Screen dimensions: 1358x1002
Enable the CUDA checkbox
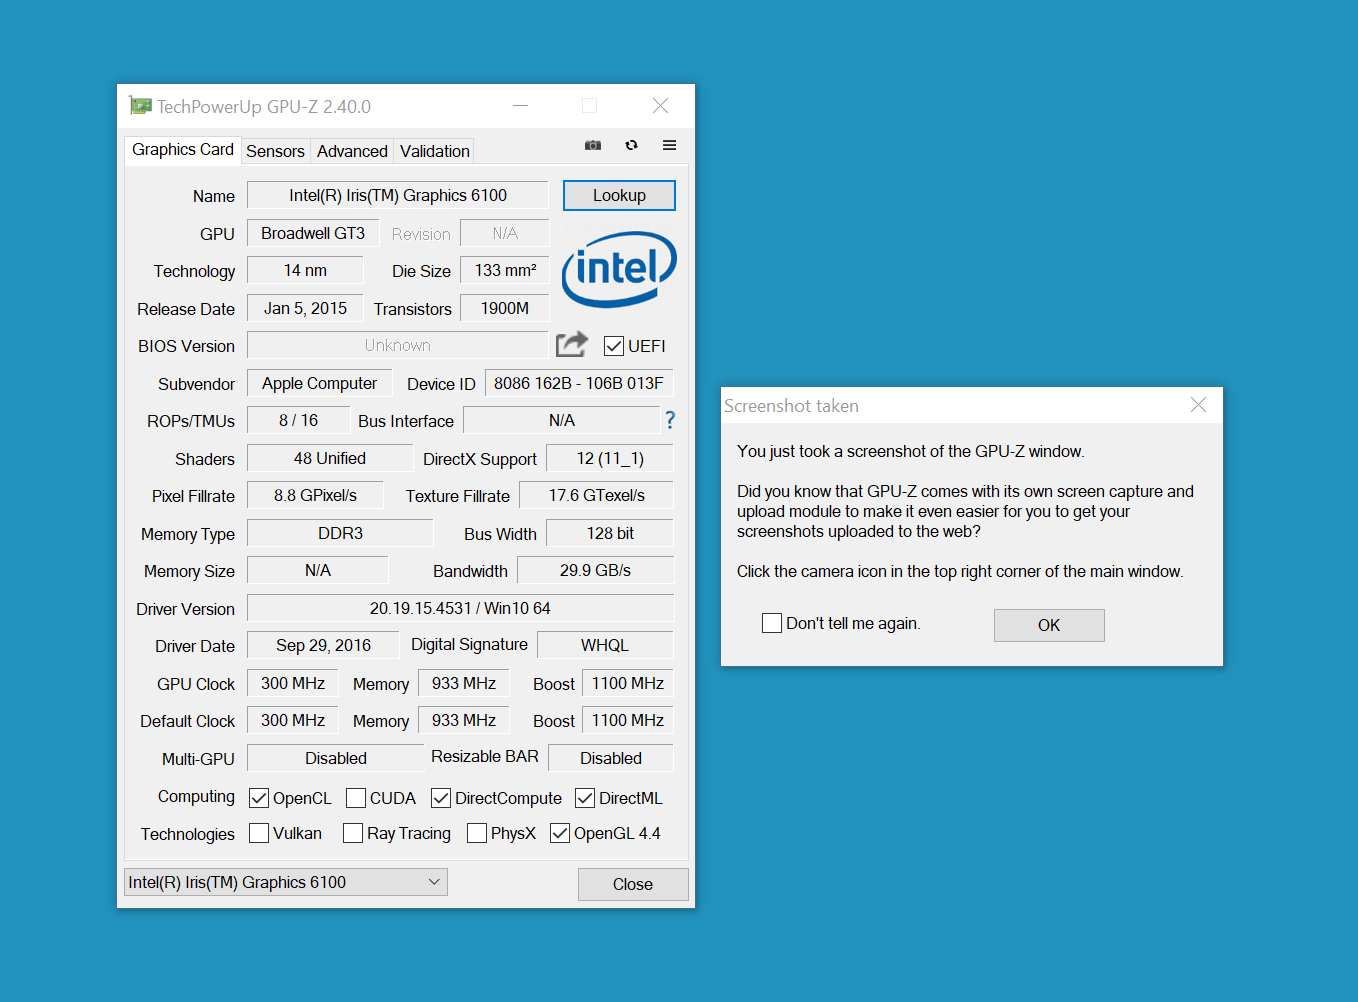(x=356, y=798)
